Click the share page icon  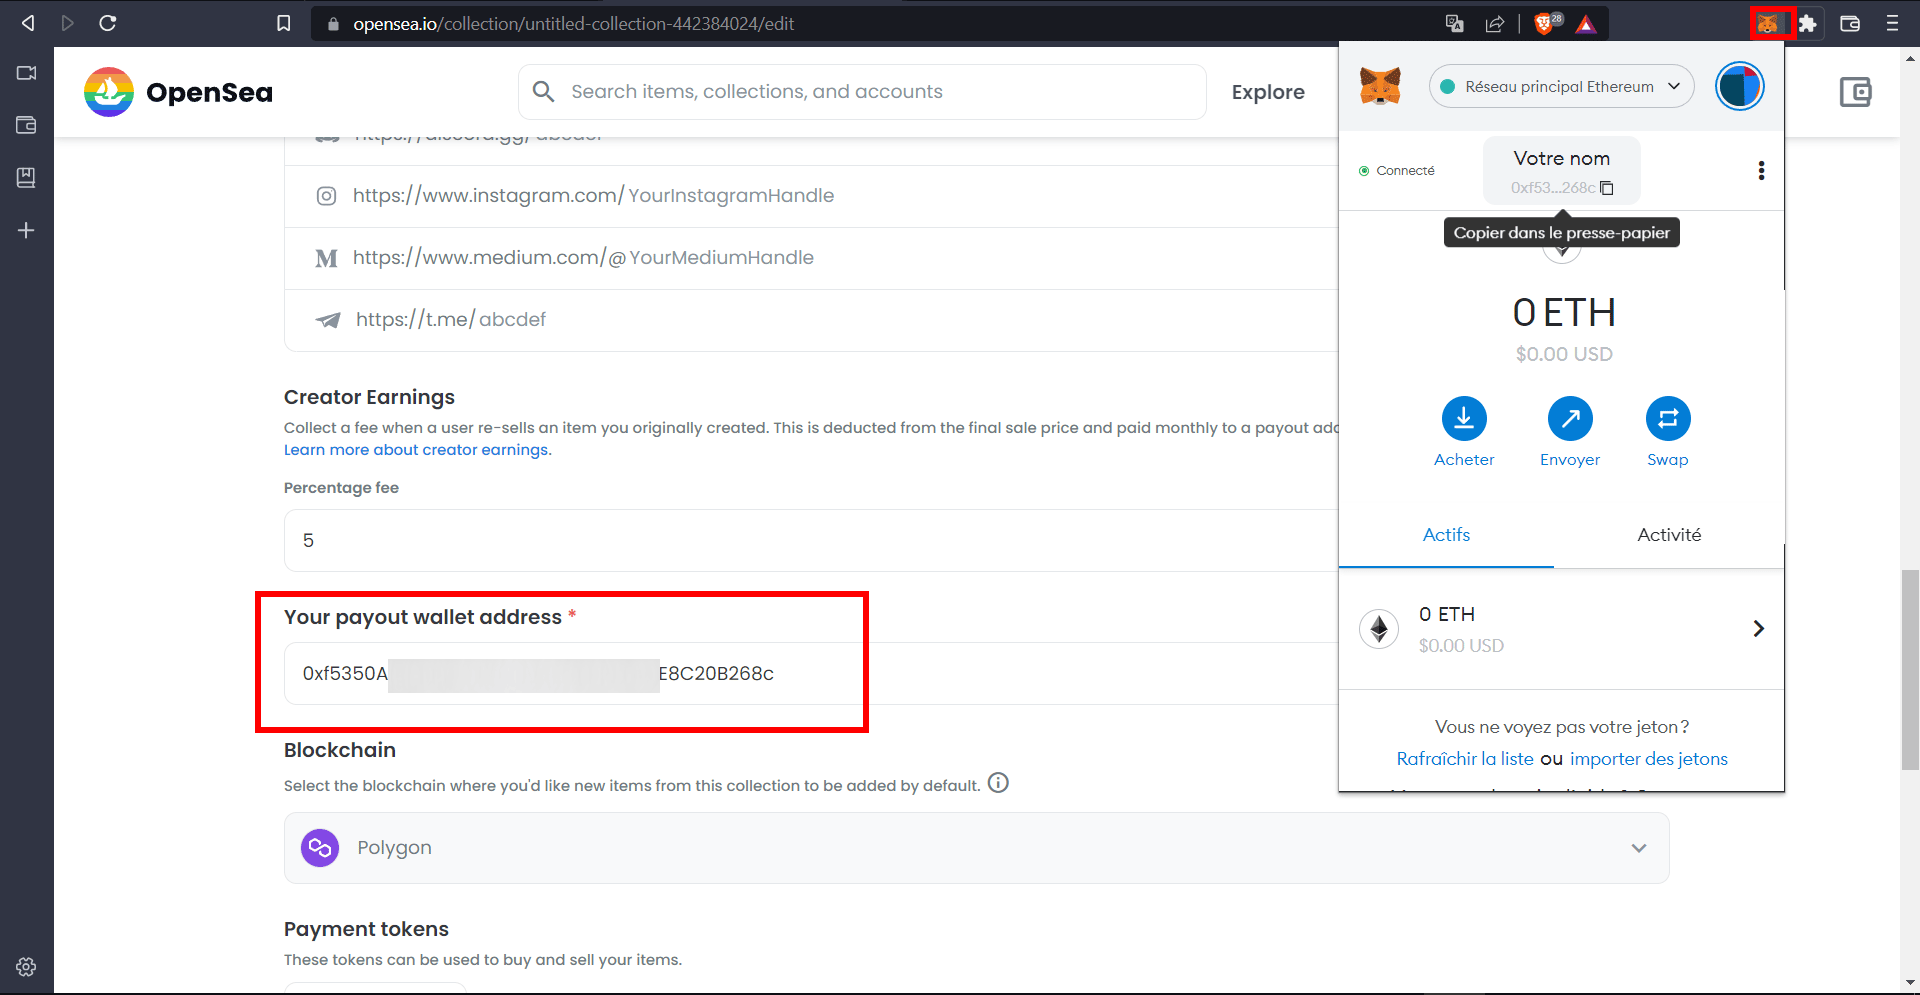pos(1495,24)
